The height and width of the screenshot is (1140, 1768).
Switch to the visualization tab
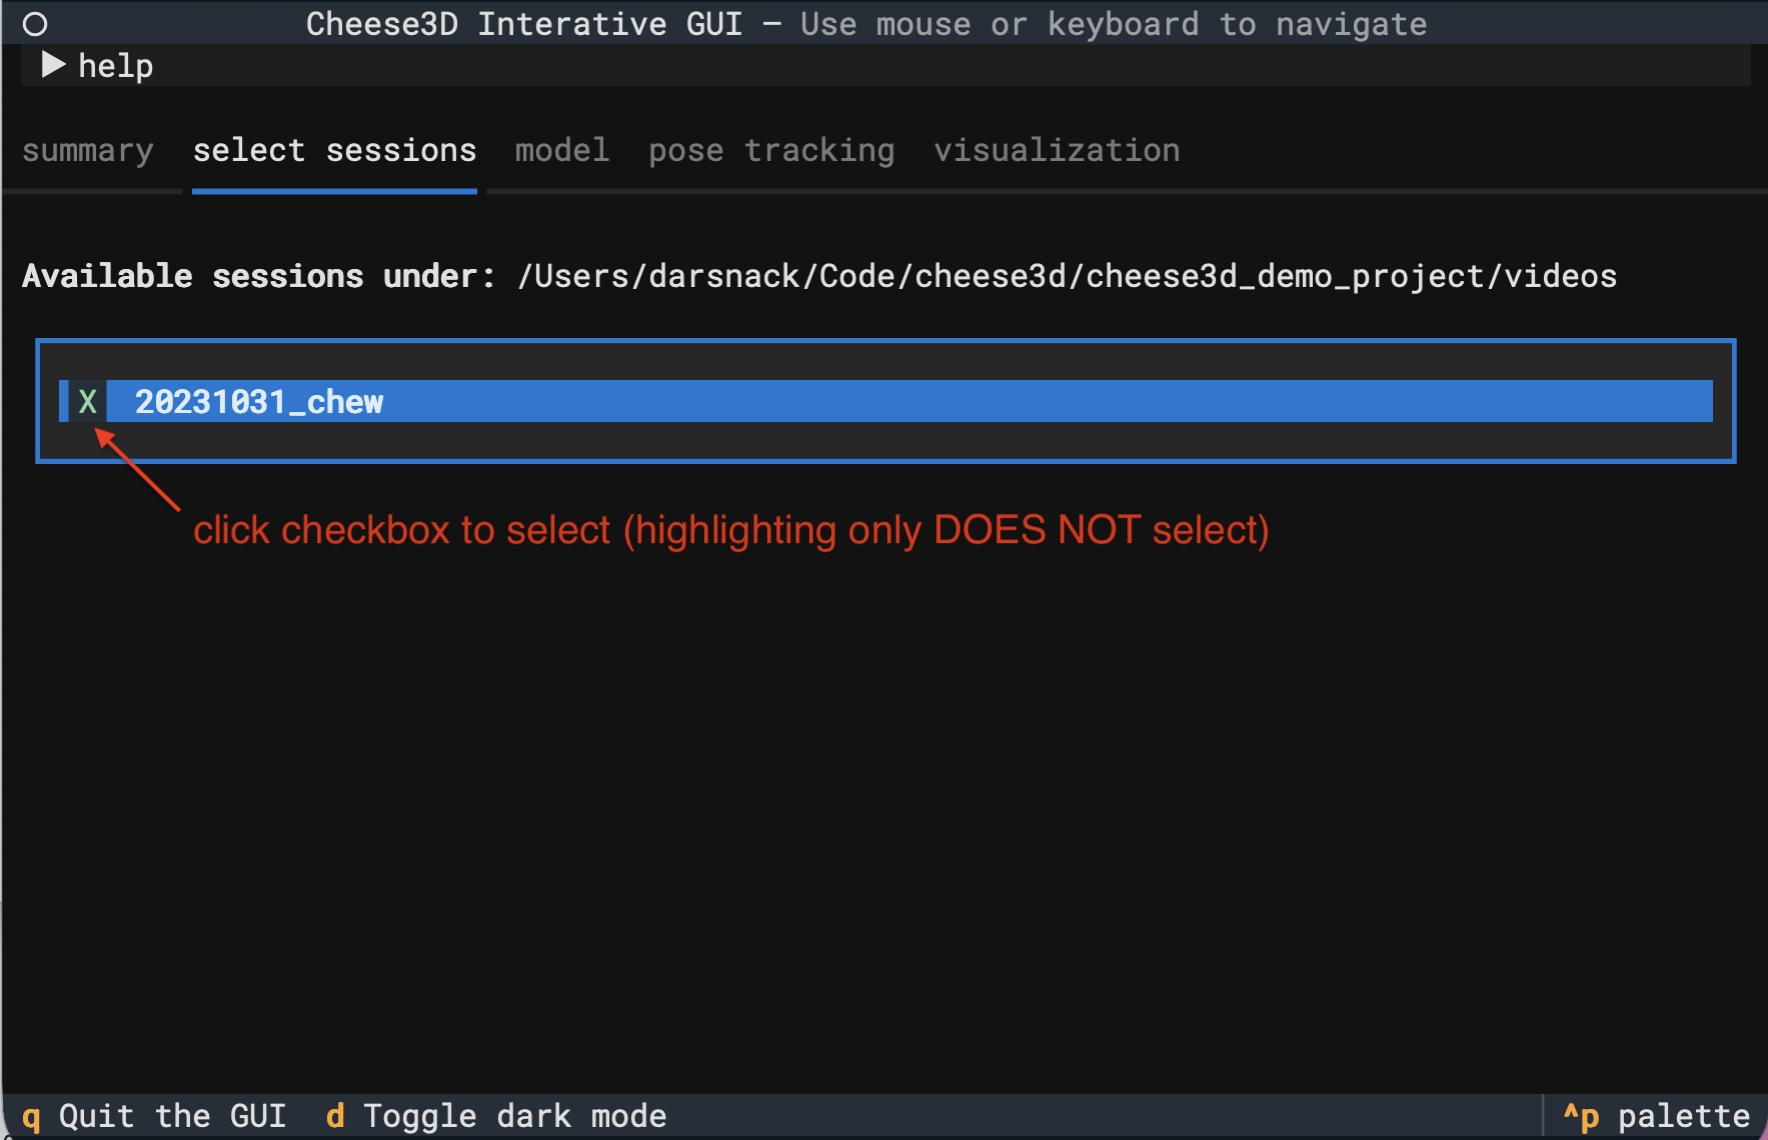pyautogui.click(x=1056, y=151)
